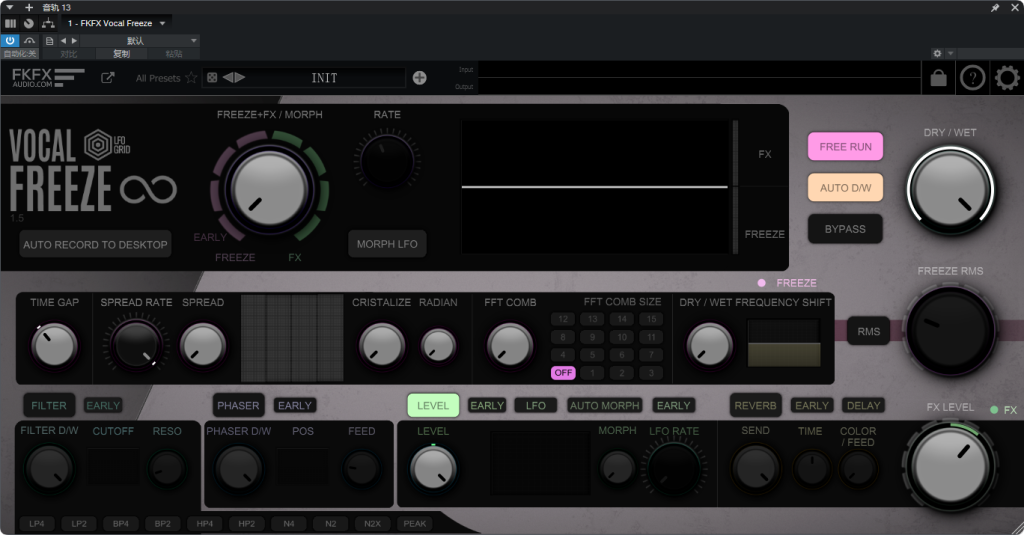This screenshot has height=535, width=1024.
Task: Click the INIT preset name field
Action: [325, 78]
